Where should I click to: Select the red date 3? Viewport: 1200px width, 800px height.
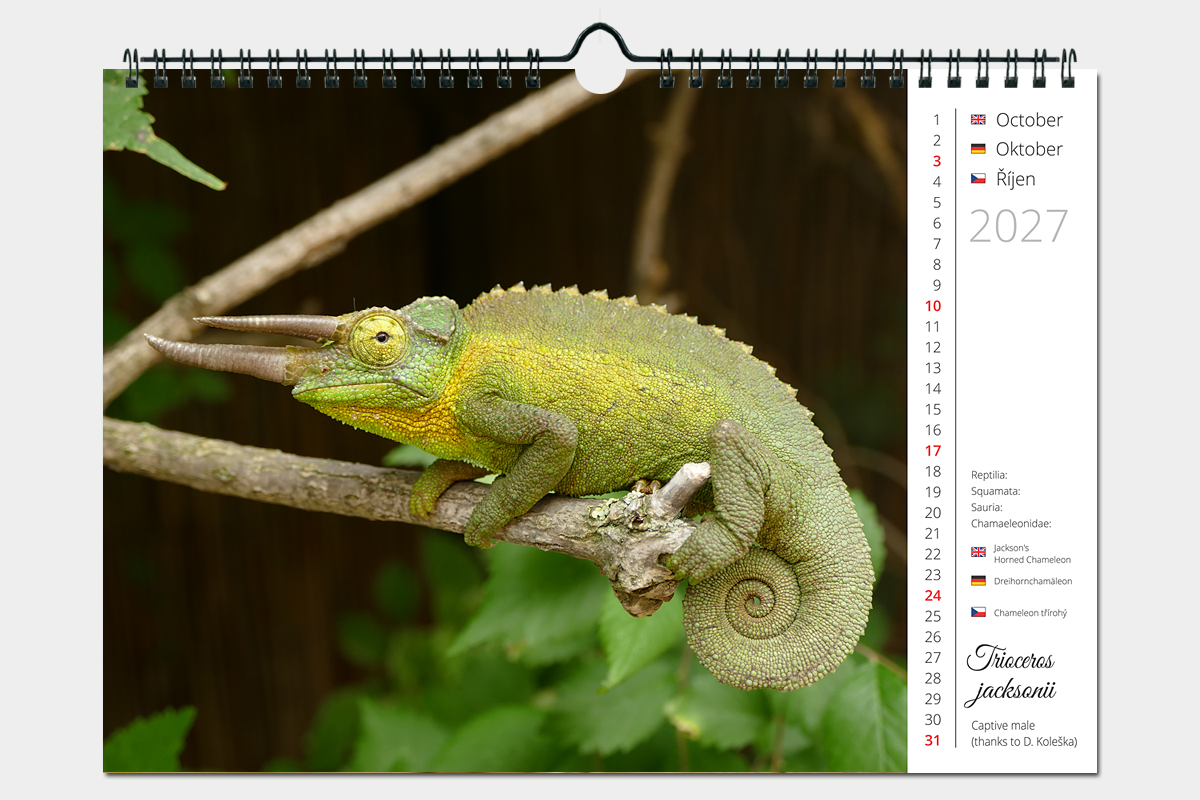point(937,161)
